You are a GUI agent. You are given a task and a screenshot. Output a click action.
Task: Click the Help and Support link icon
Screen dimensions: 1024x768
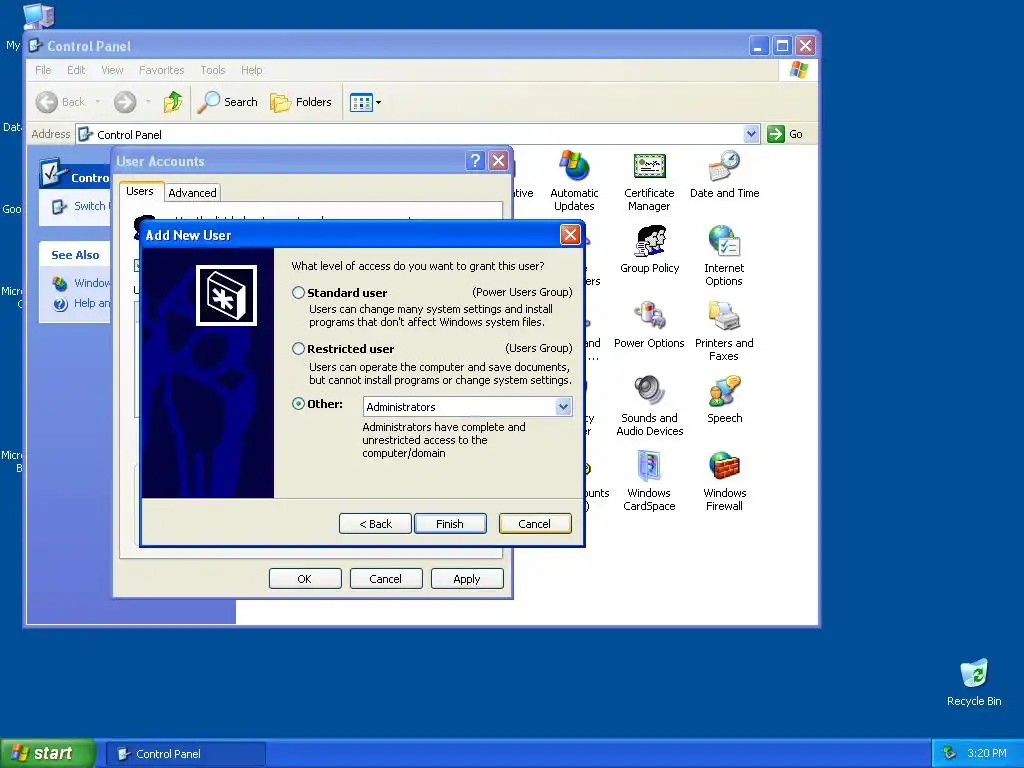click(x=60, y=304)
